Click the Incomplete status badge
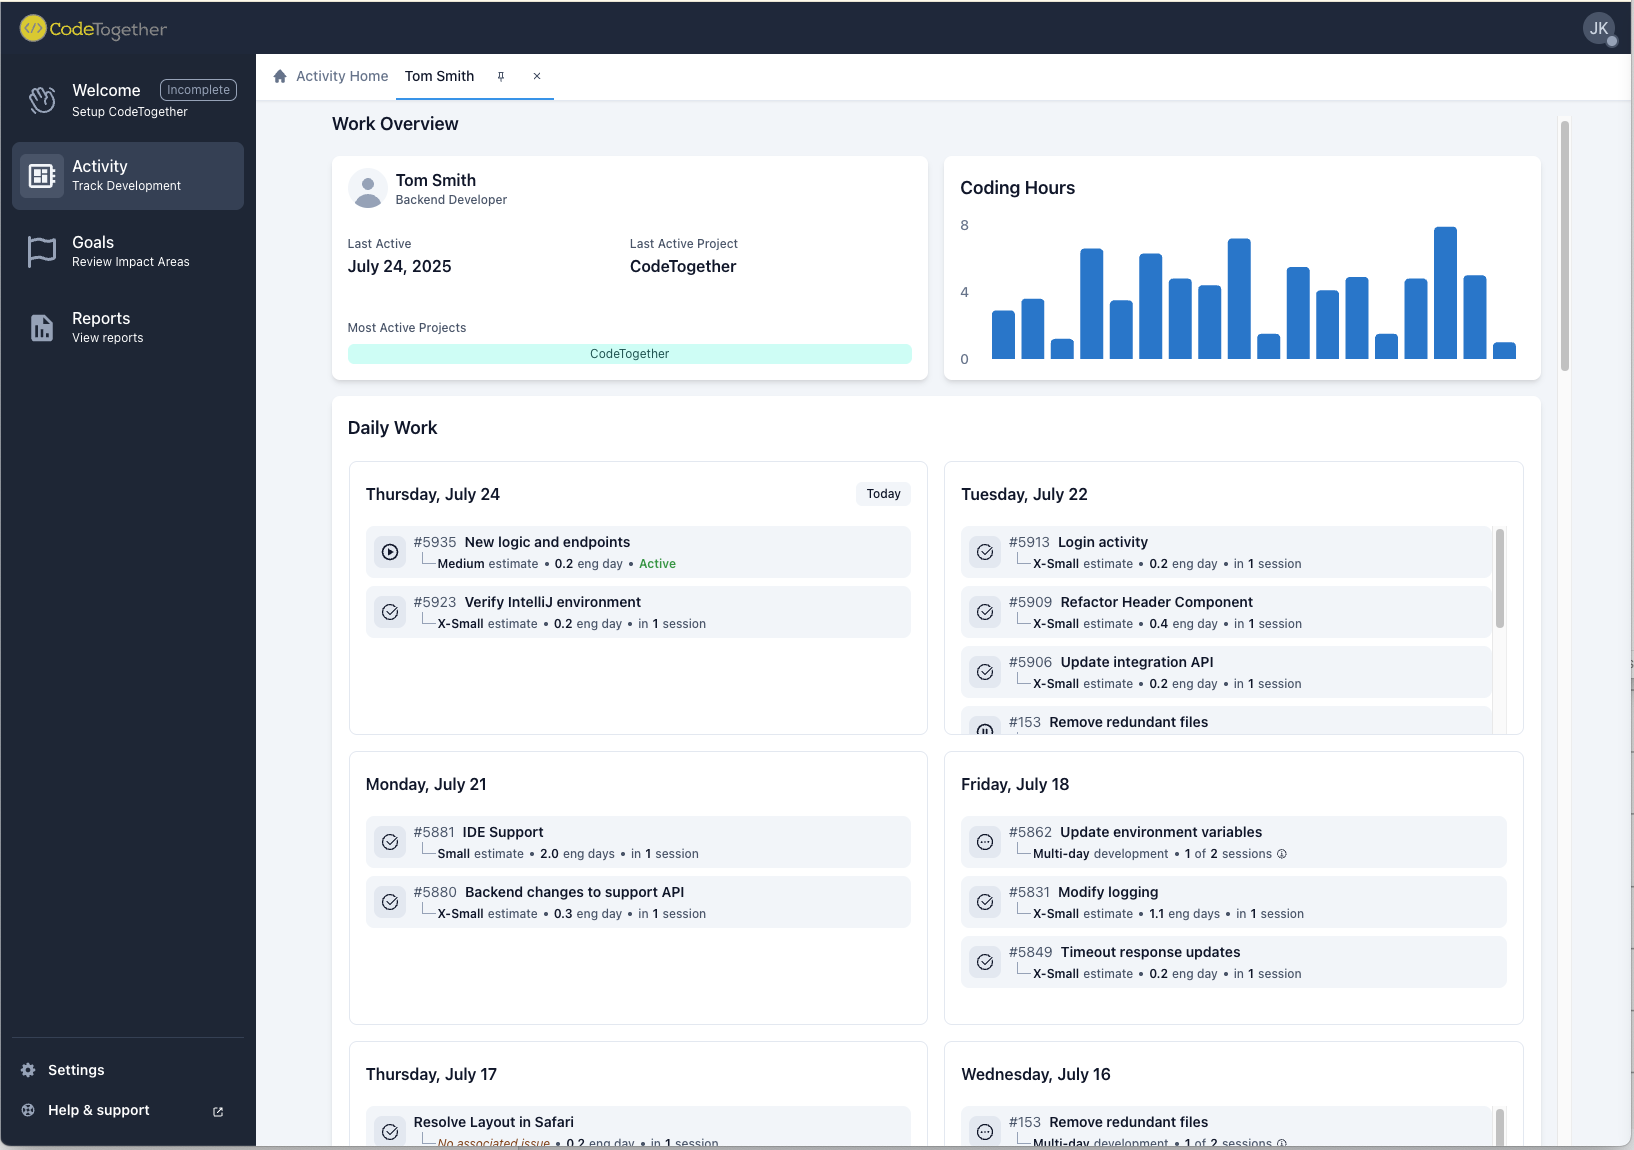Viewport: 1634px width, 1150px height. pyautogui.click(x=198, y=90)
